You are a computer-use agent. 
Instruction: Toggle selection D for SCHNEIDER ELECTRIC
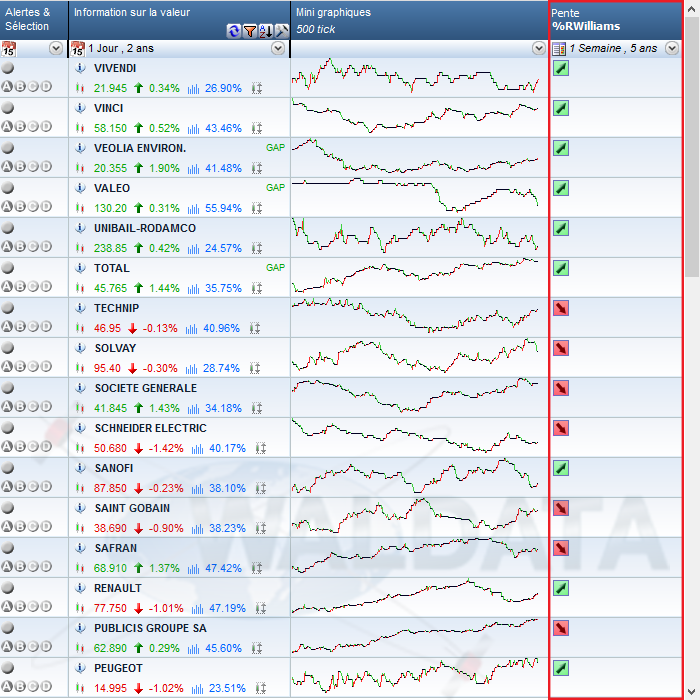click(46, 446)
